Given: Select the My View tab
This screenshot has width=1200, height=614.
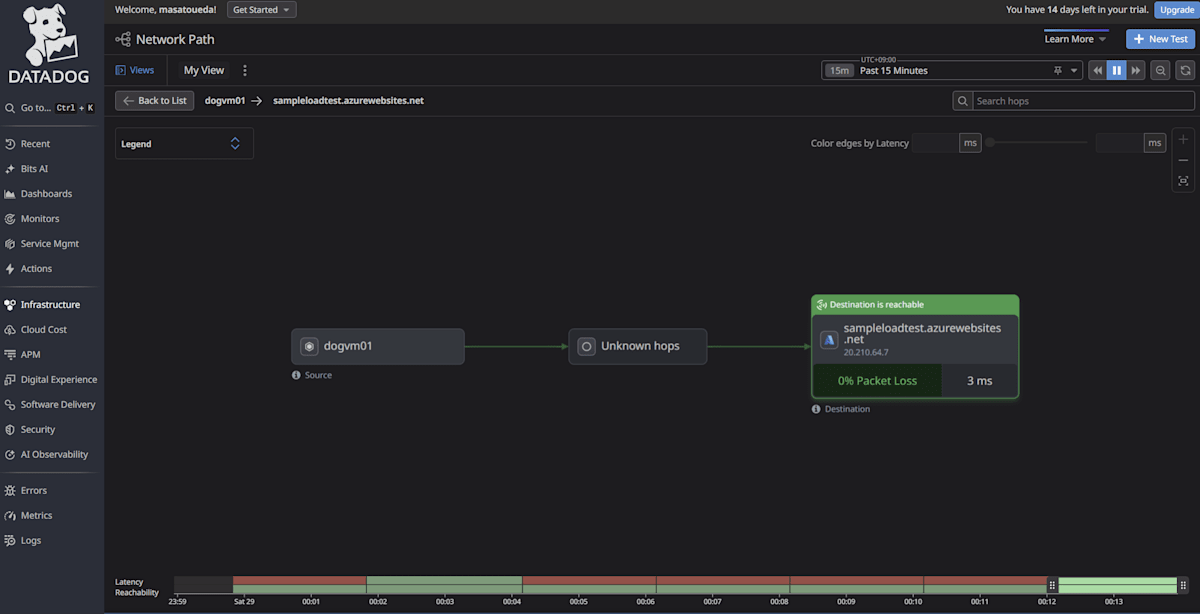Looking at the screenshot, I should point(204,71).
